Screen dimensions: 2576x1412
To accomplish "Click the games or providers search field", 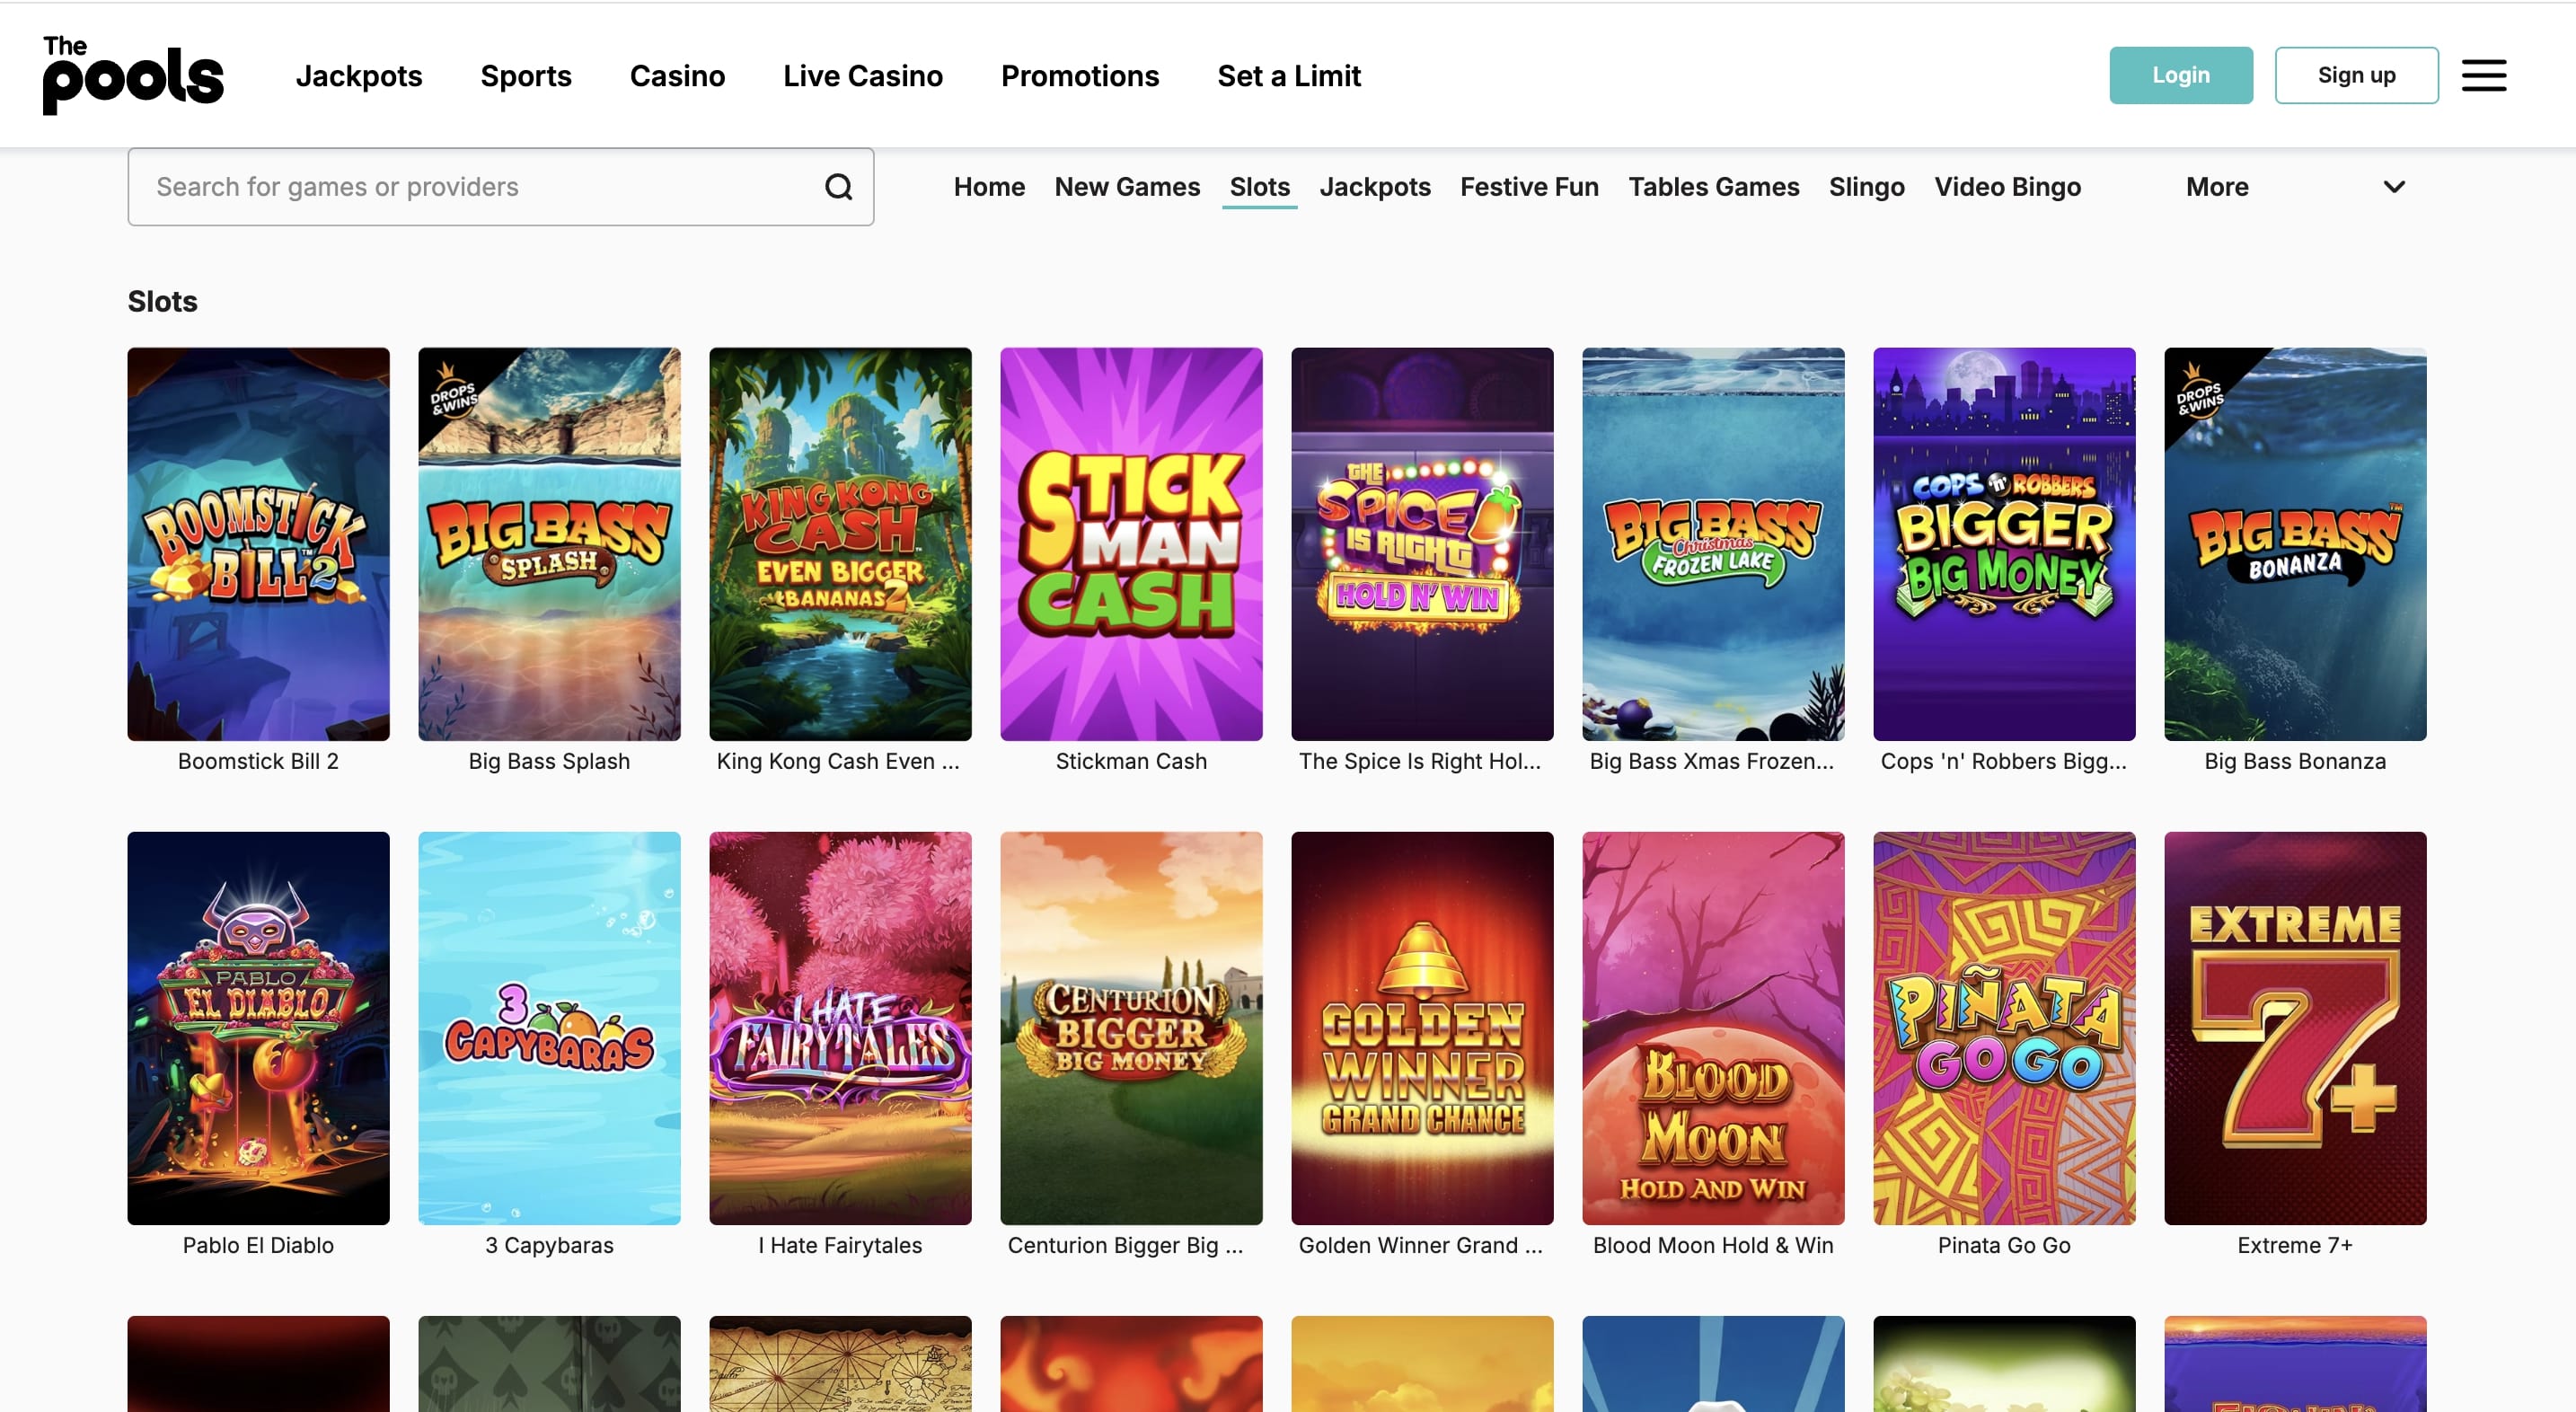I will pos(480,187).
